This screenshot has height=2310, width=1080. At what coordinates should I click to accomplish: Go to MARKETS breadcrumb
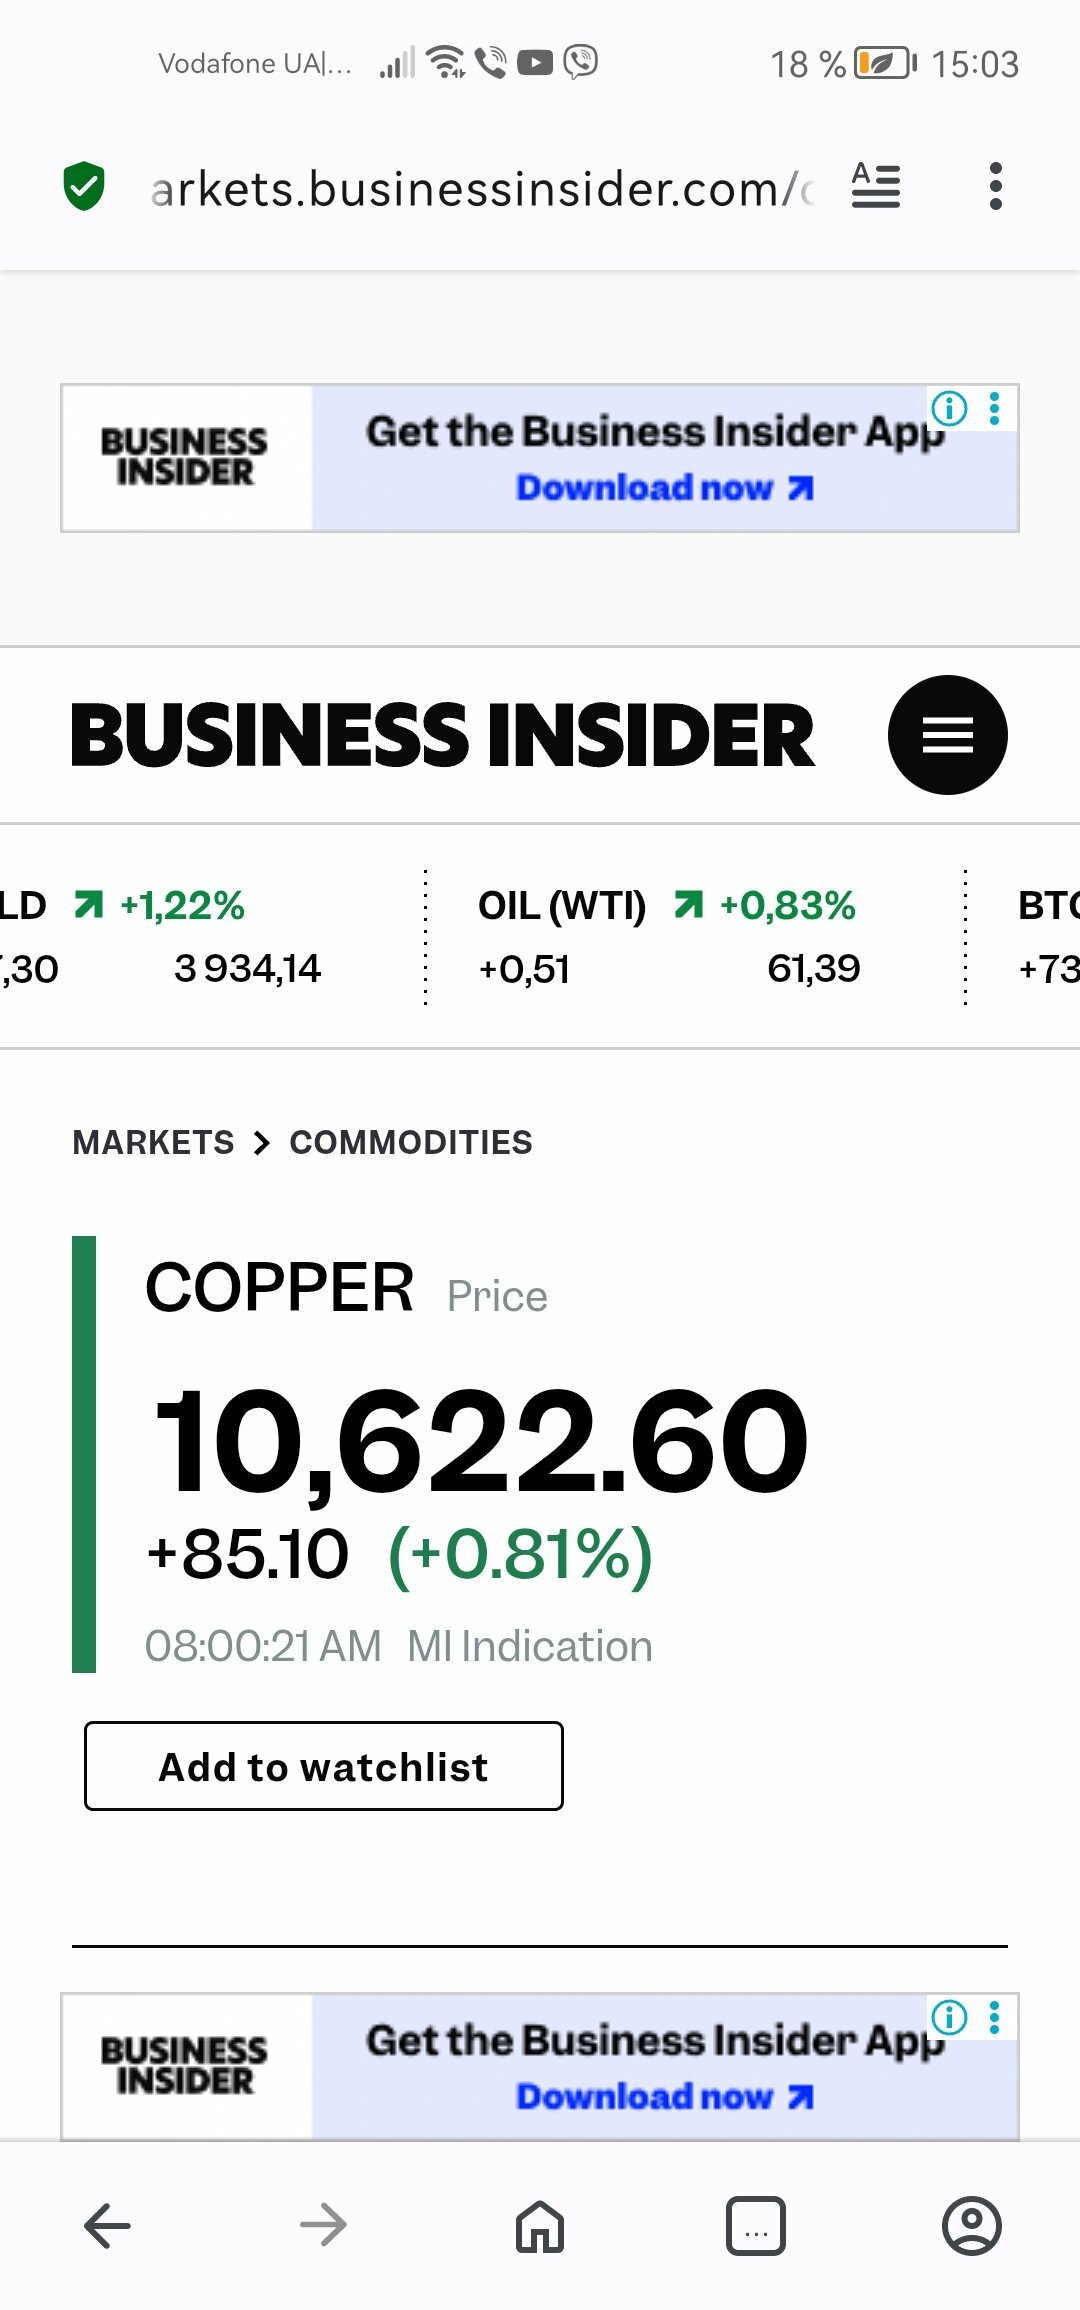click(153, 1142)
